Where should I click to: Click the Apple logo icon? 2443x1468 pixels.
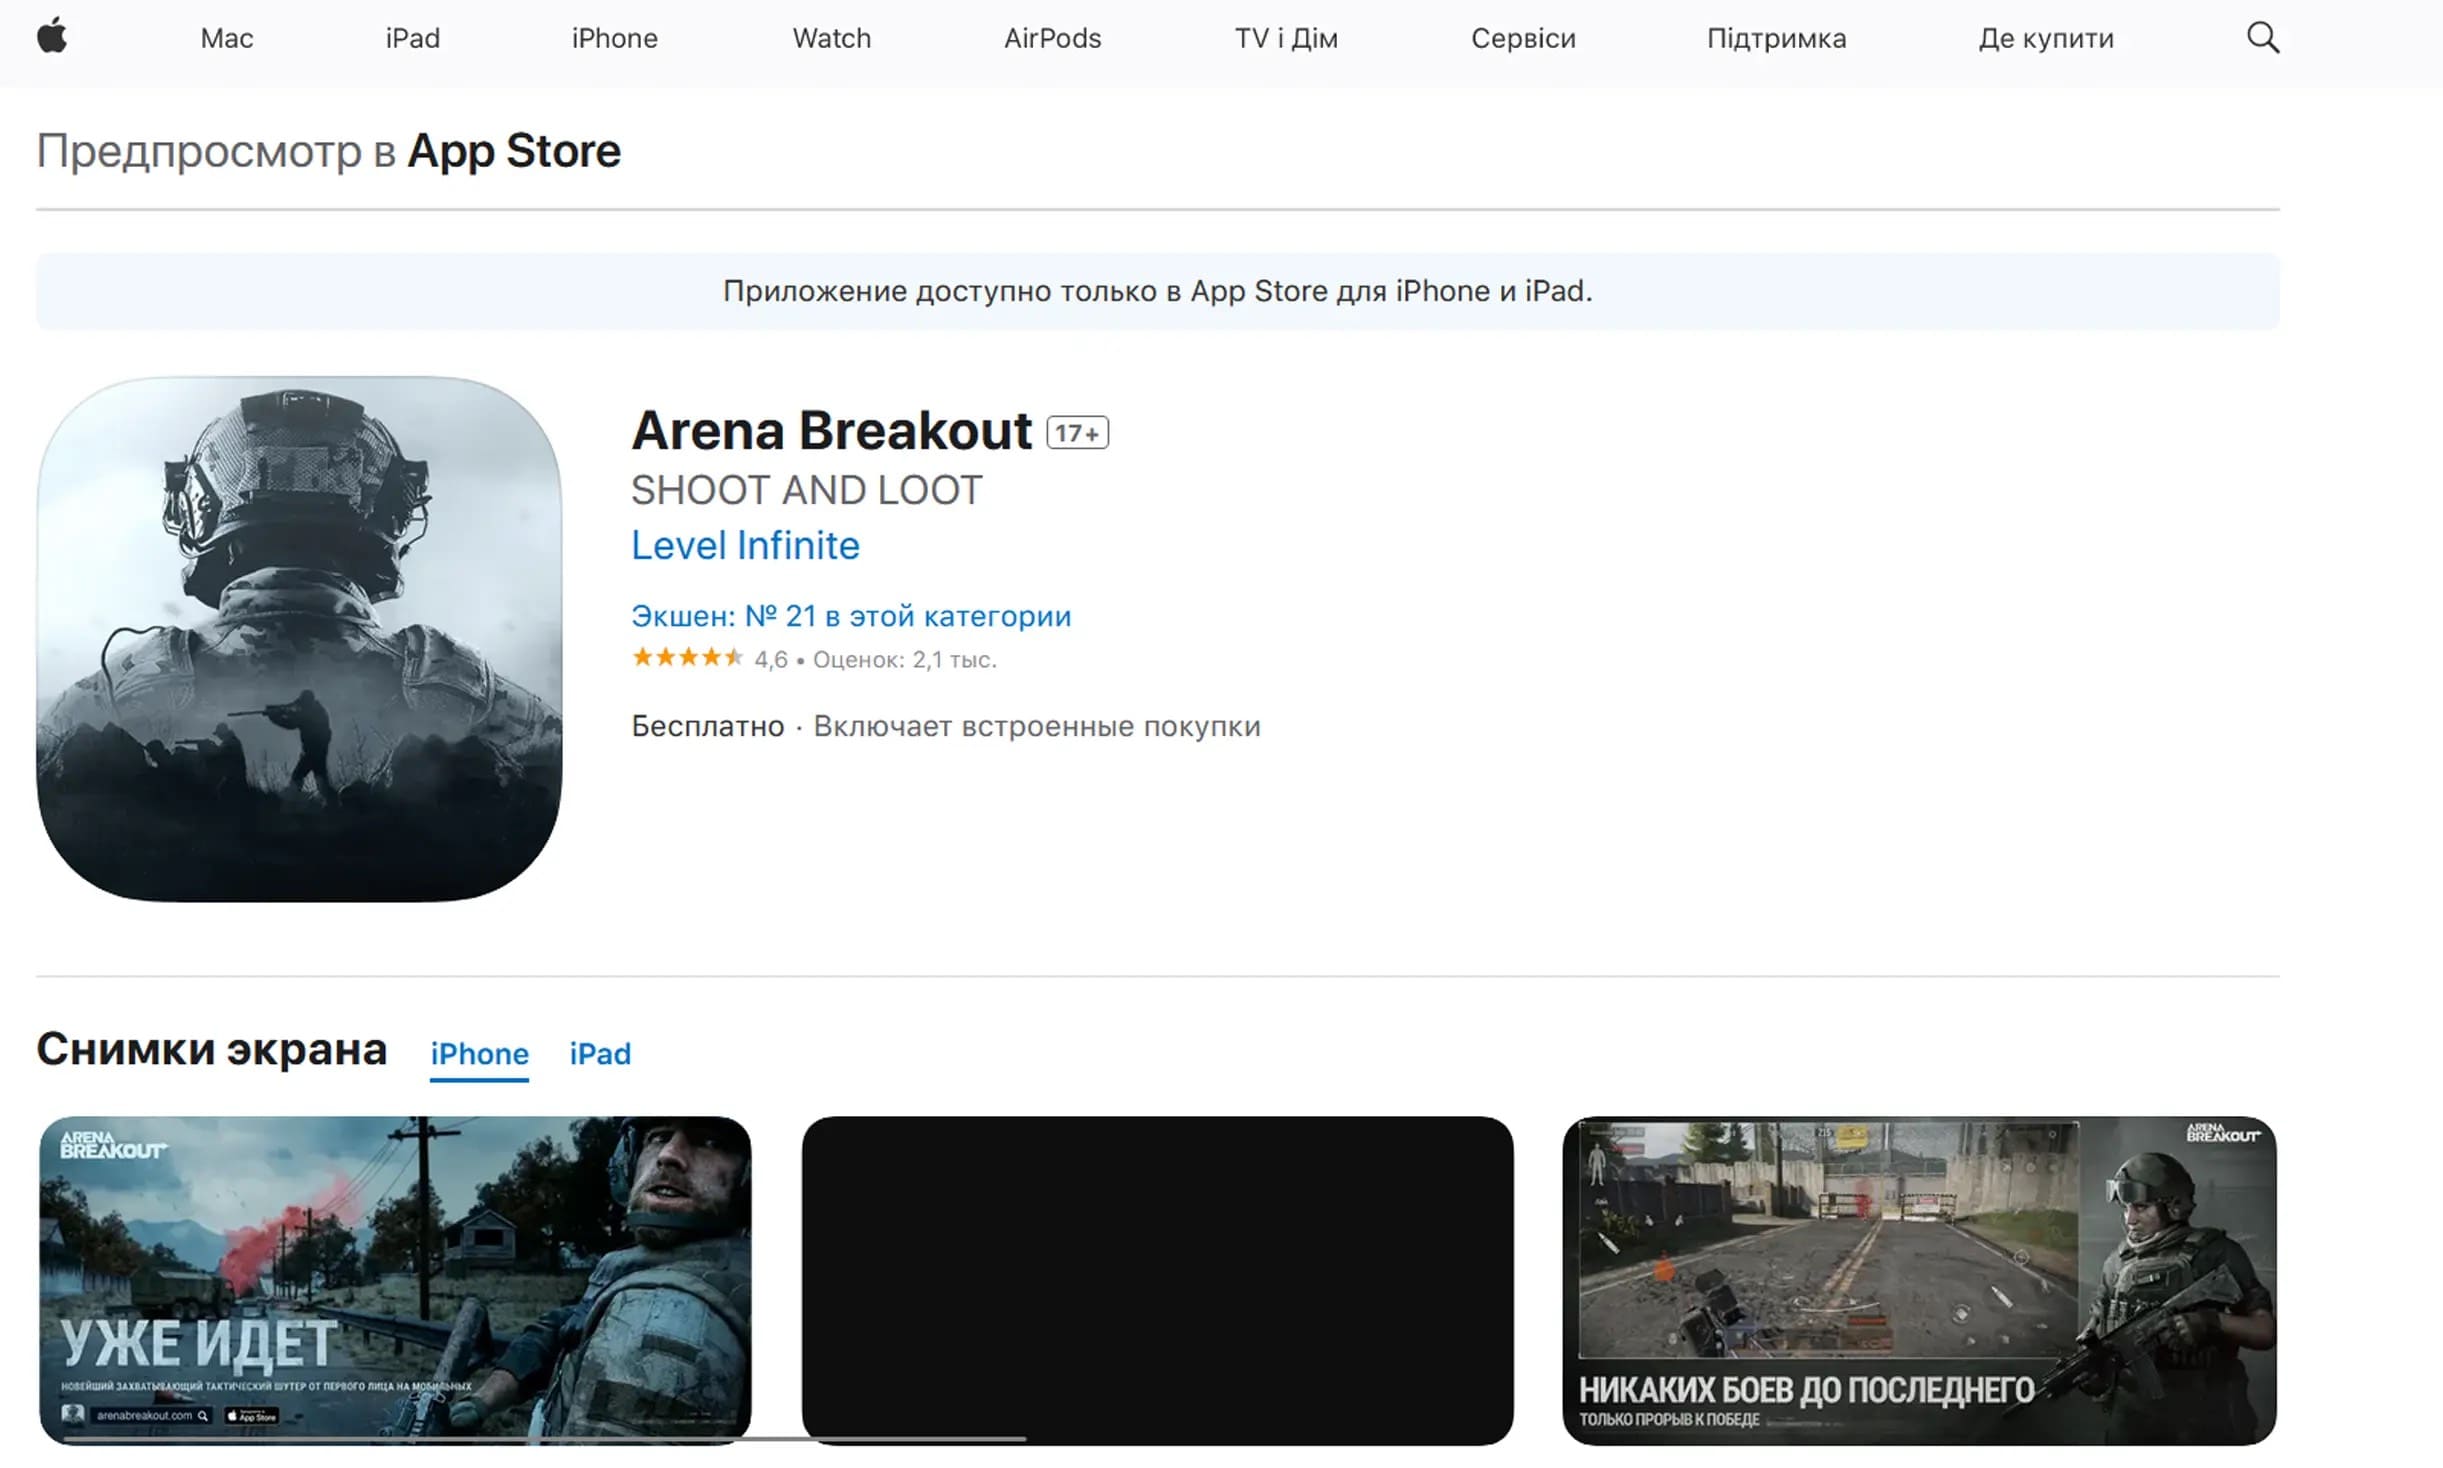52,37
